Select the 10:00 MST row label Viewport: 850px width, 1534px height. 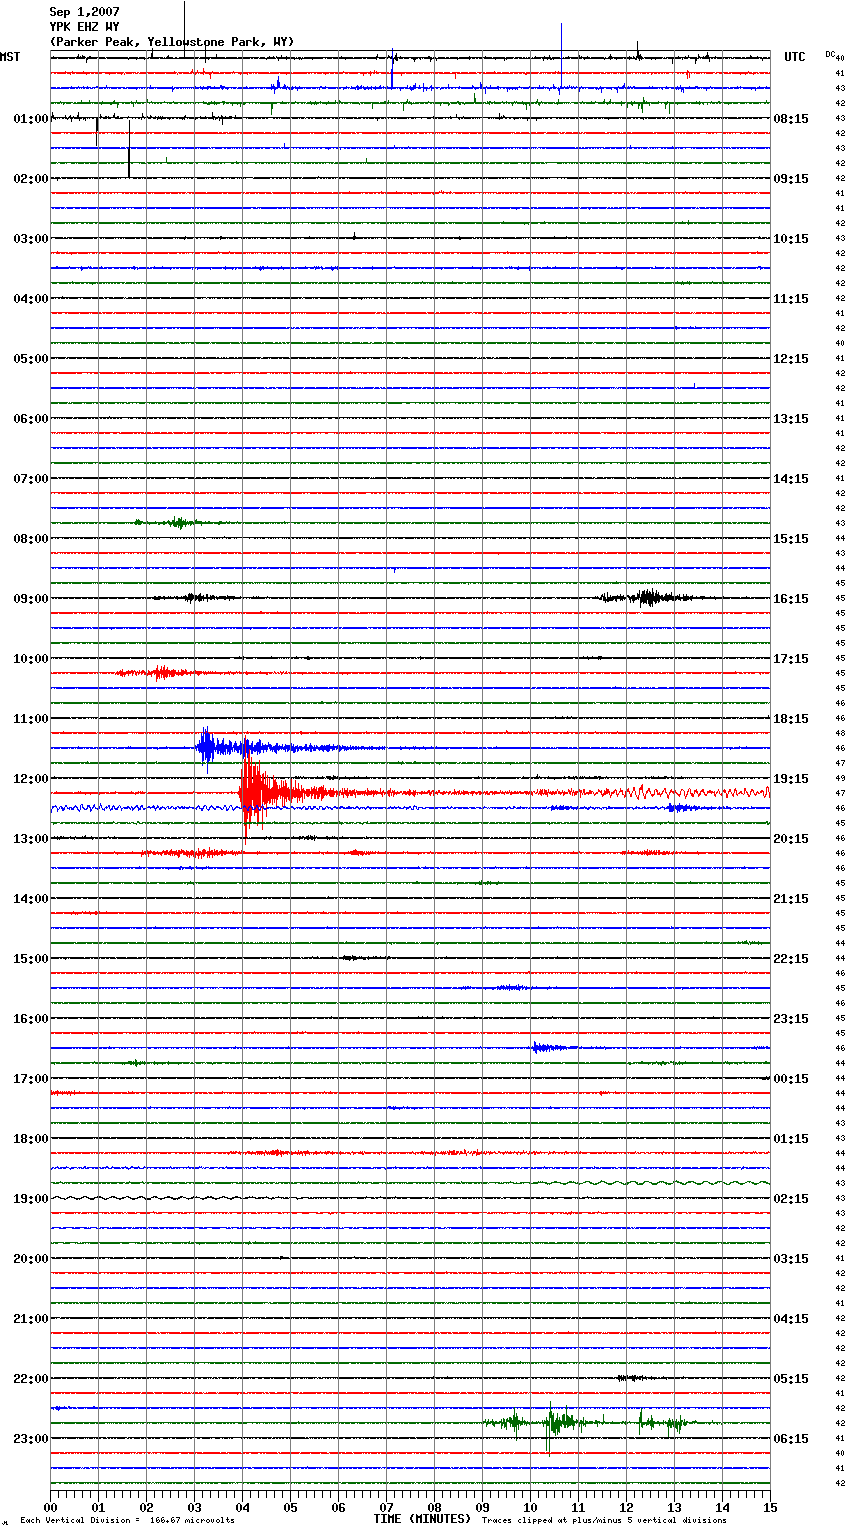[x=31, y=659]
